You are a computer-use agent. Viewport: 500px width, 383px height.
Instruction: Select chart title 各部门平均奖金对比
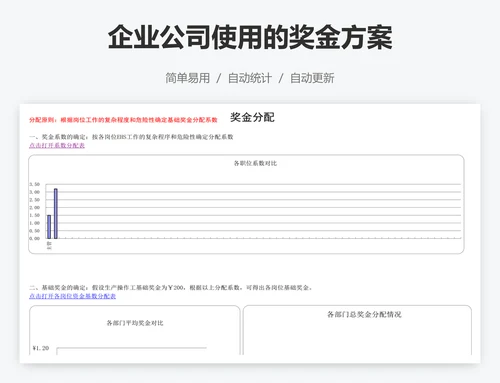(x=135, y=323)
